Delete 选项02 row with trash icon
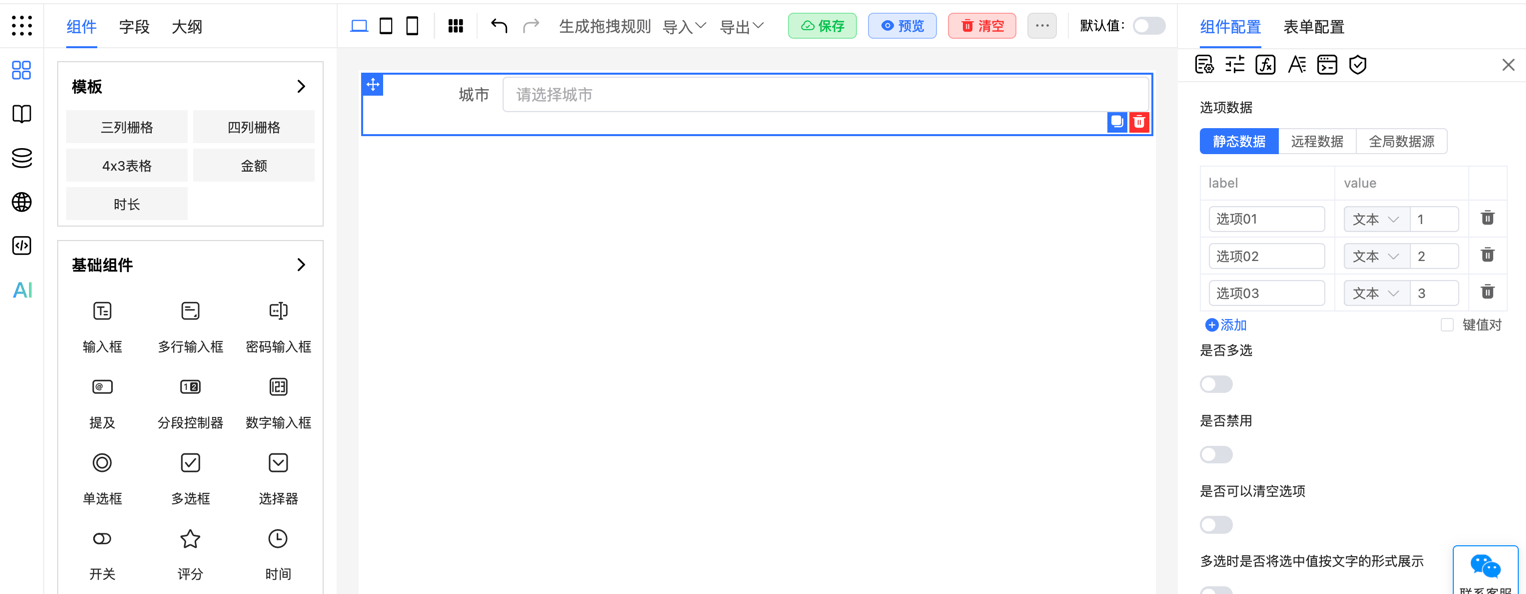This screenshot has width=1526, height=594. pyautogui.click(x=1487, y=255)
